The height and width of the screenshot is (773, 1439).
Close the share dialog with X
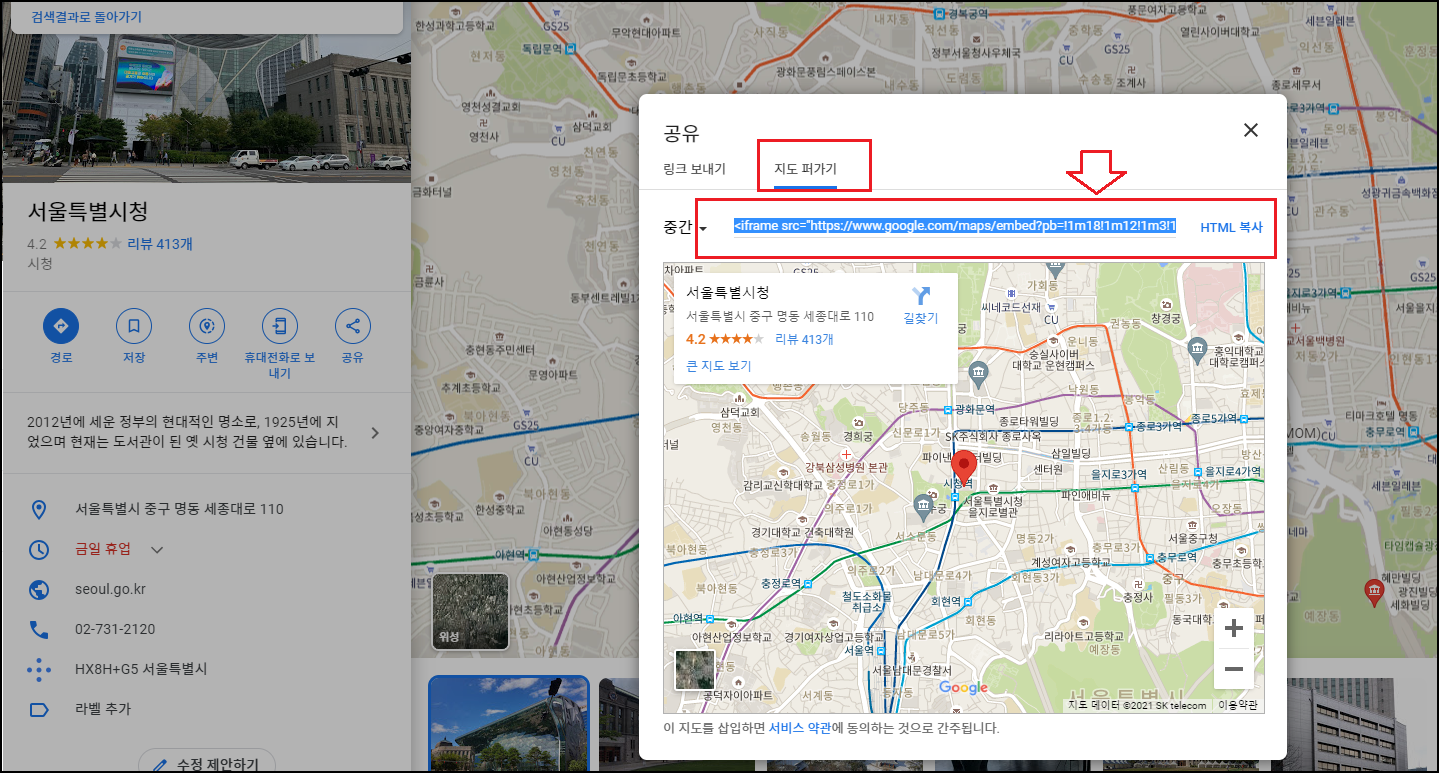[1250, 130]
